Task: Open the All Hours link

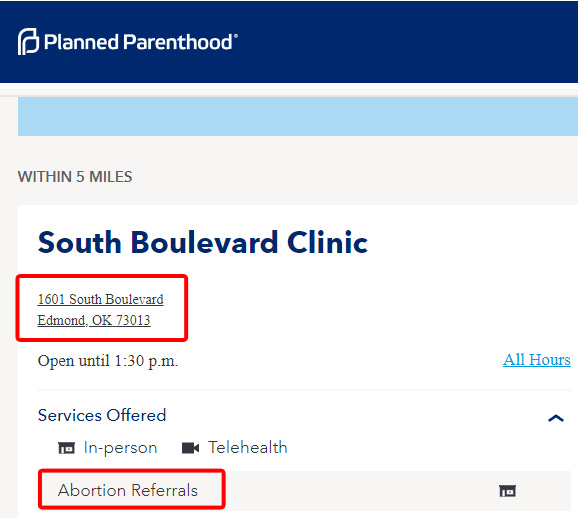Action: click(536, 360)
